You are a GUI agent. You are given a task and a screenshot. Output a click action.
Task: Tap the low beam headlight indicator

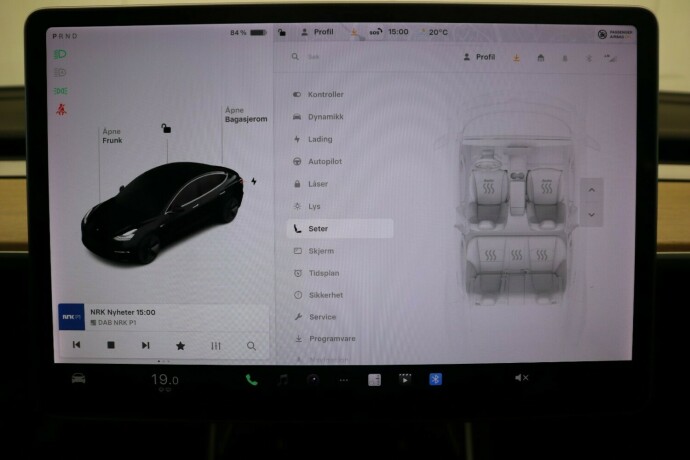[x=60, y=54]
